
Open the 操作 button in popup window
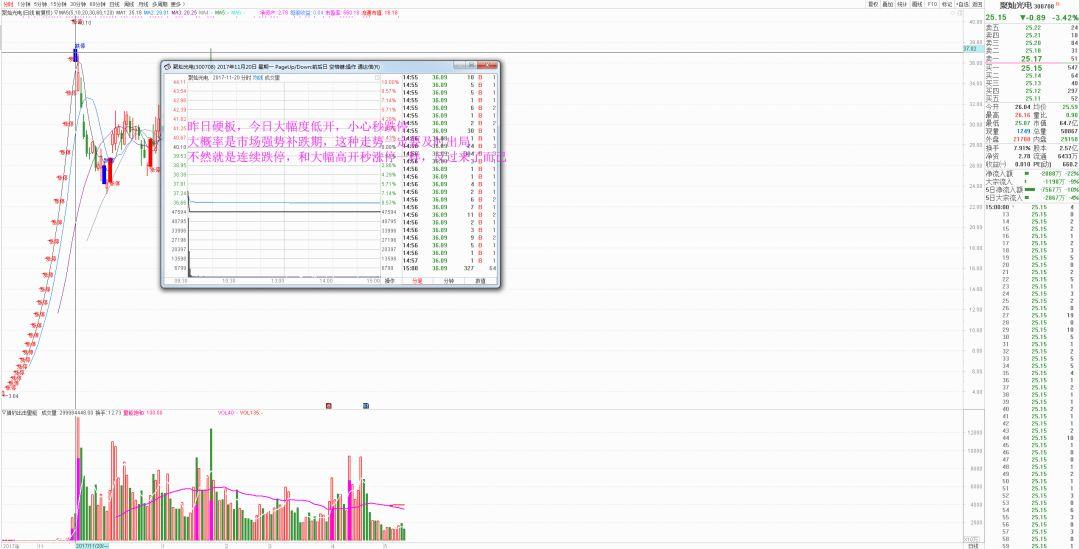[390, 281]
